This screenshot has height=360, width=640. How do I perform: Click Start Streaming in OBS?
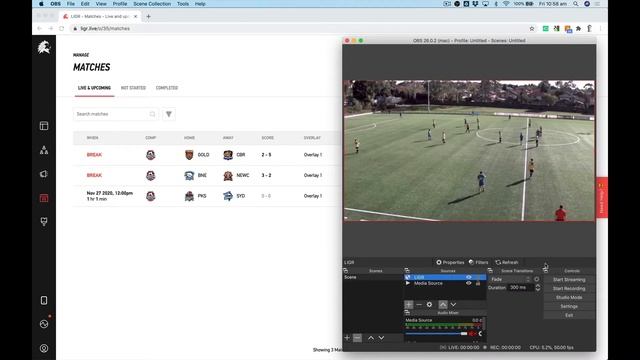569,280
